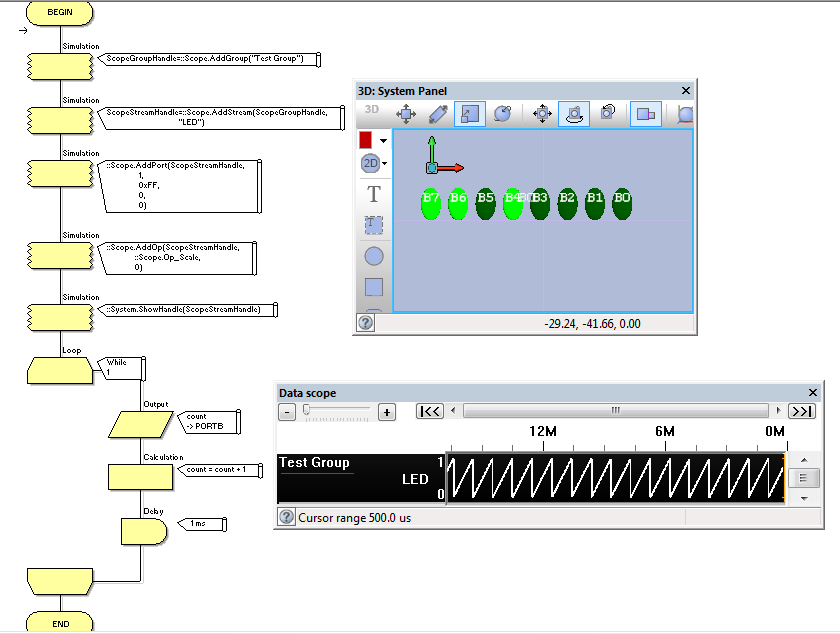Image resolution: width=840 pixels, height=634 pixels.
Task: Click the Data scope zoom slider handle
Action: 306,410
